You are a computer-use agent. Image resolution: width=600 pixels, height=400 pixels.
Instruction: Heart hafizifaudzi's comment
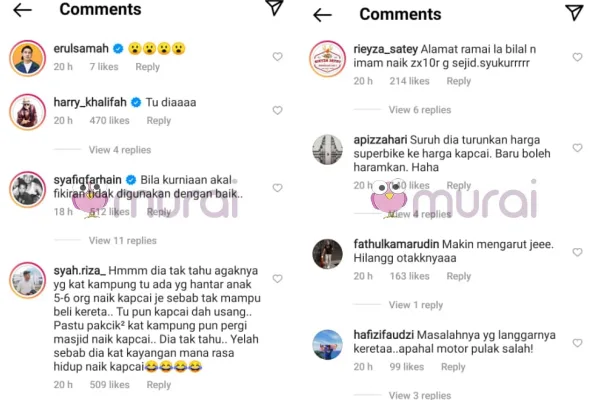pyautogui.click(x=577, y=343)
